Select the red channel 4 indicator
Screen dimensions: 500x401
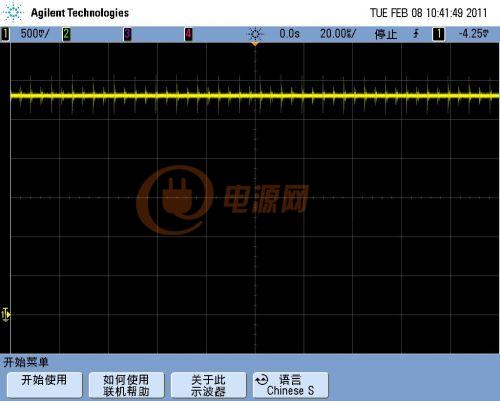click(188, 34)
